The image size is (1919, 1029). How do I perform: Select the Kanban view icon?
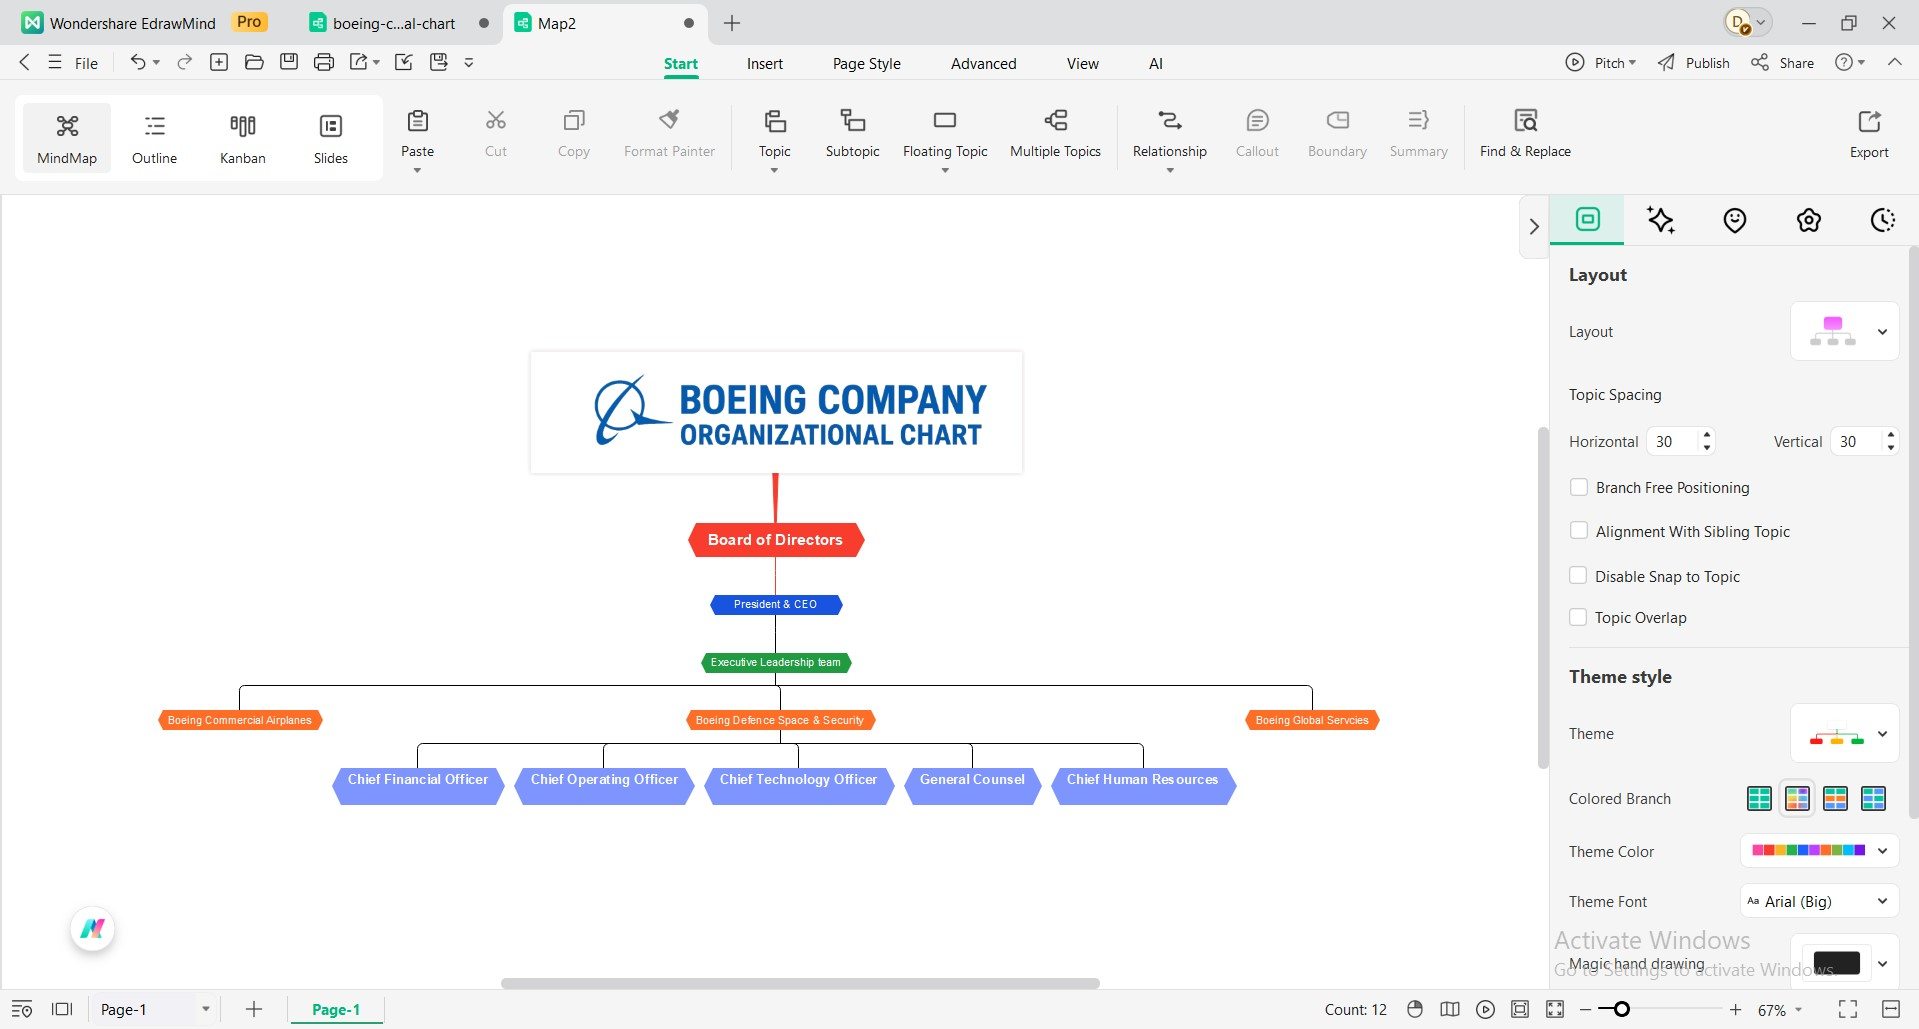pyautogui.click(x=242, y=137)
